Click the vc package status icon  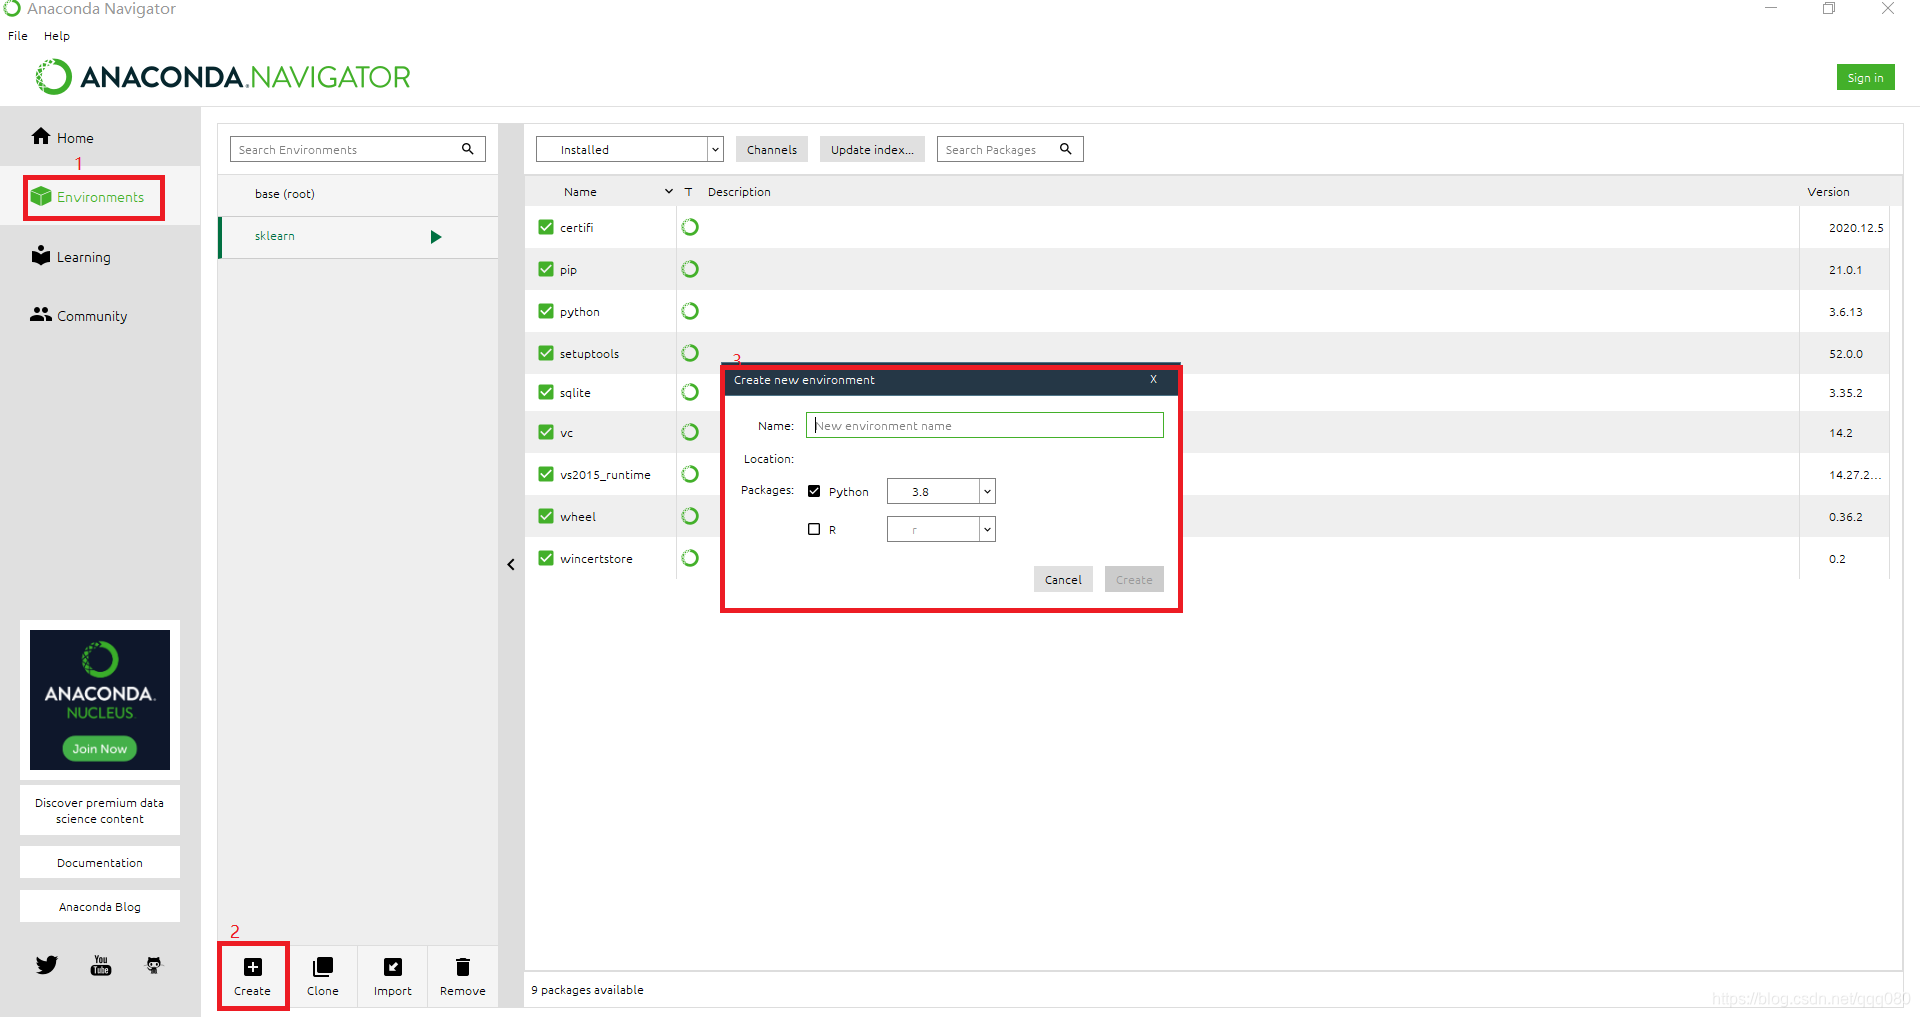(690, 432)
